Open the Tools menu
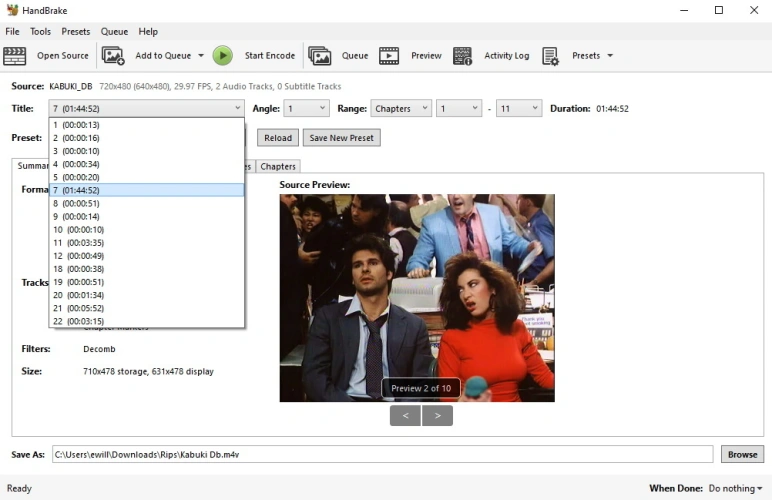The width and height of the screenshot is (772, 500). tap(40, 32)
